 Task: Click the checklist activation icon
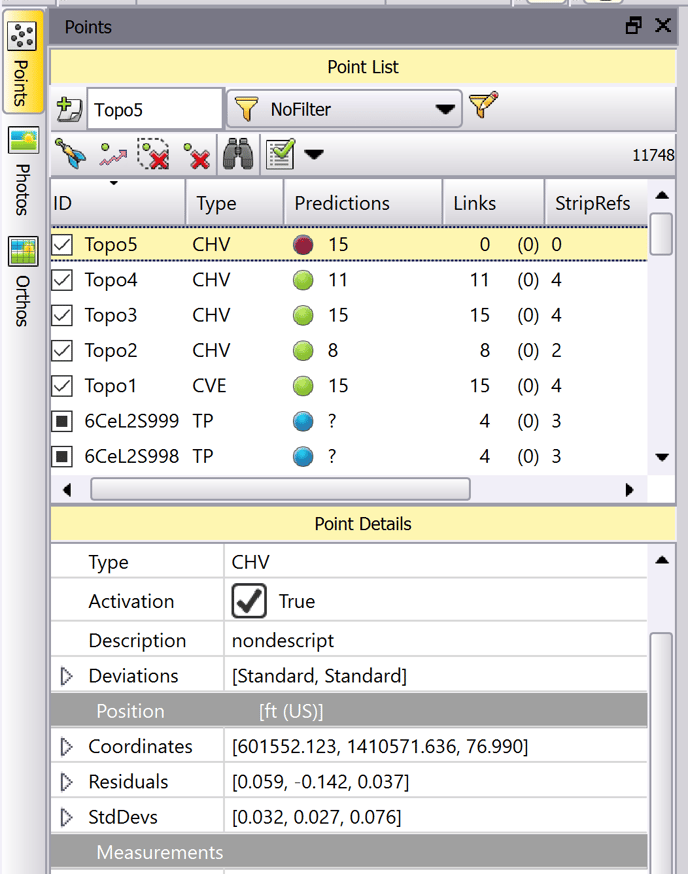click(x=280, y=154)
